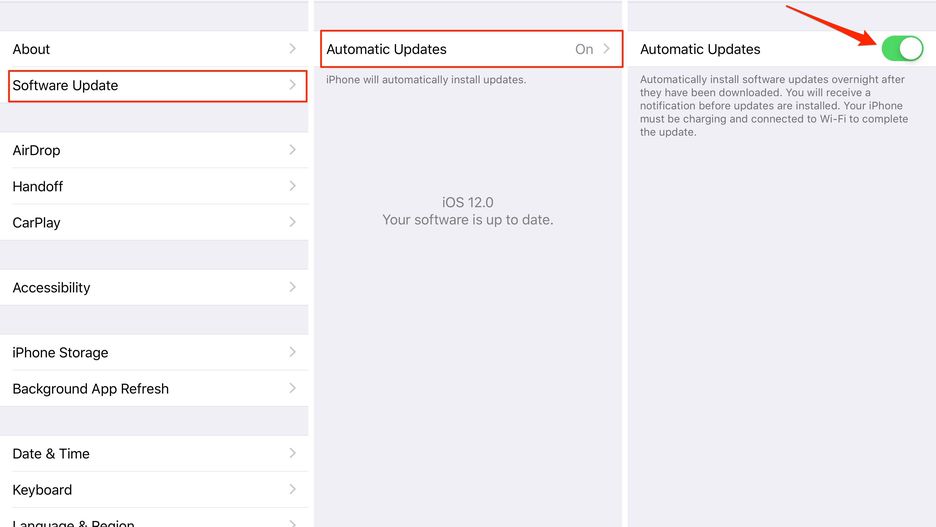Select 'Your software is up to date.' text
Viewport: 936px width, 527px height.
coord(467,220)
